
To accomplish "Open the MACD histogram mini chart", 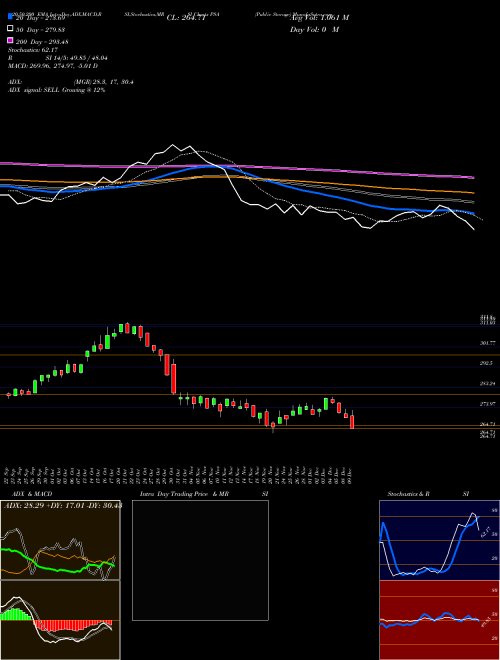I will (x=60, y=620).
